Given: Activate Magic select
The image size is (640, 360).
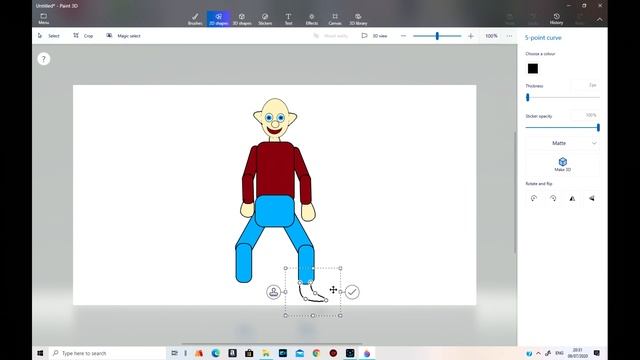Looking at the screenshot, I should point(123,36).
